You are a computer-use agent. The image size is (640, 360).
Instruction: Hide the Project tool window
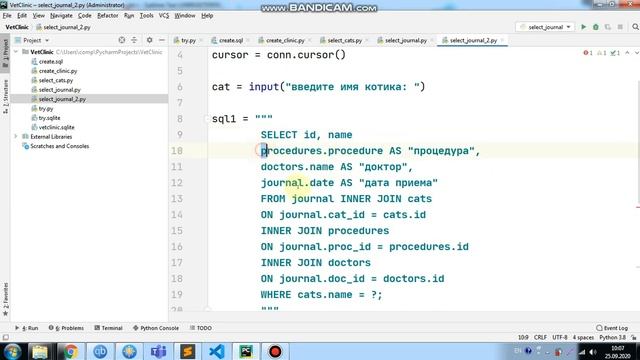[x=162, y=40]
